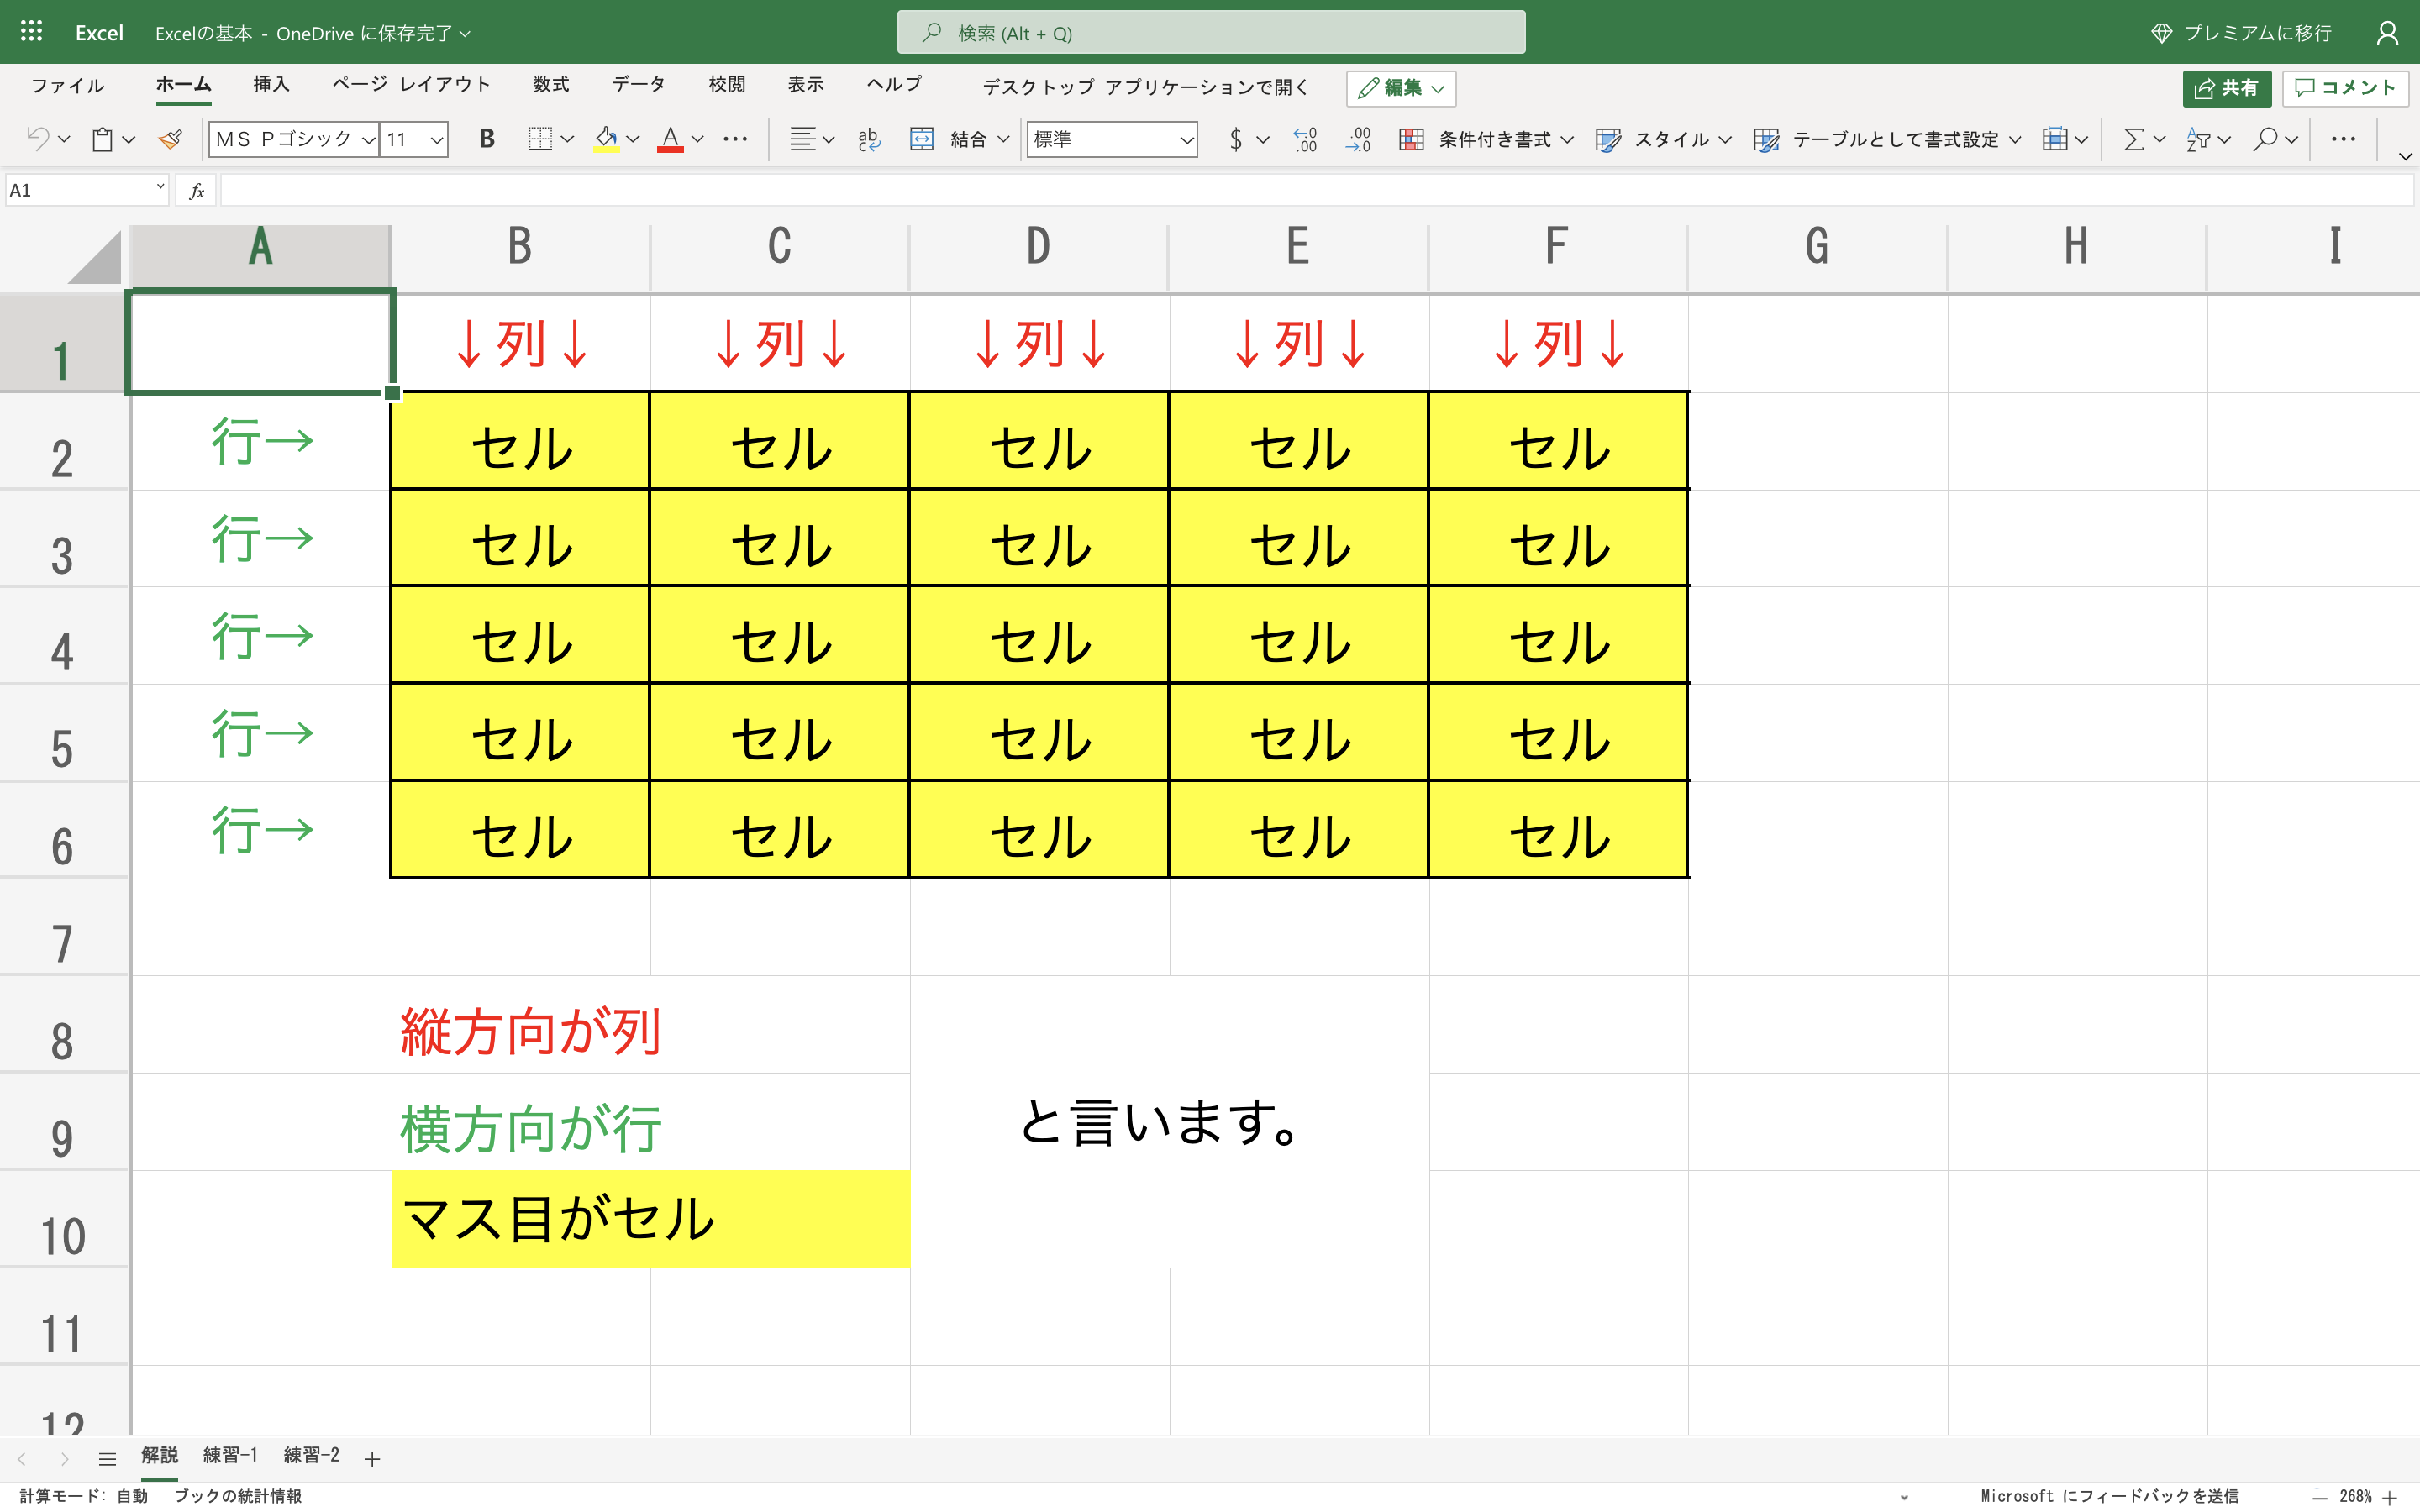Select the Format Painter brush icon
The image size is (2420, 1512).
(x=171, y=139)
